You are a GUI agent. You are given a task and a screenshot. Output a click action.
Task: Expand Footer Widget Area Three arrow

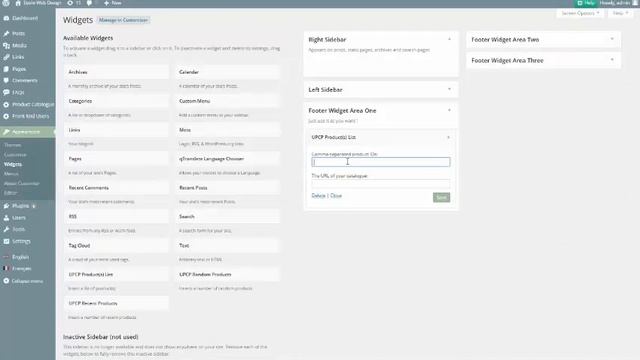(x=612, y=60)
